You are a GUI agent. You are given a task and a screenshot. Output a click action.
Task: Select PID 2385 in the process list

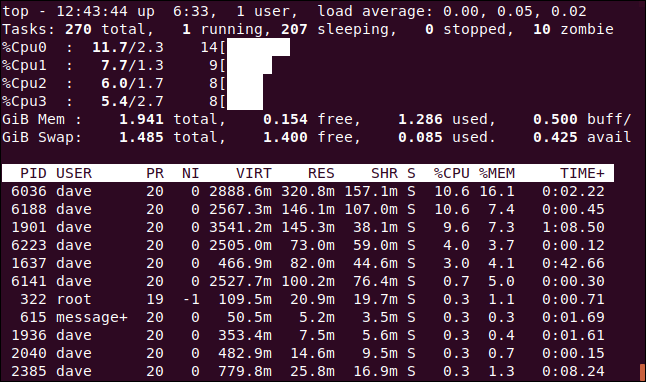[29, 371]
